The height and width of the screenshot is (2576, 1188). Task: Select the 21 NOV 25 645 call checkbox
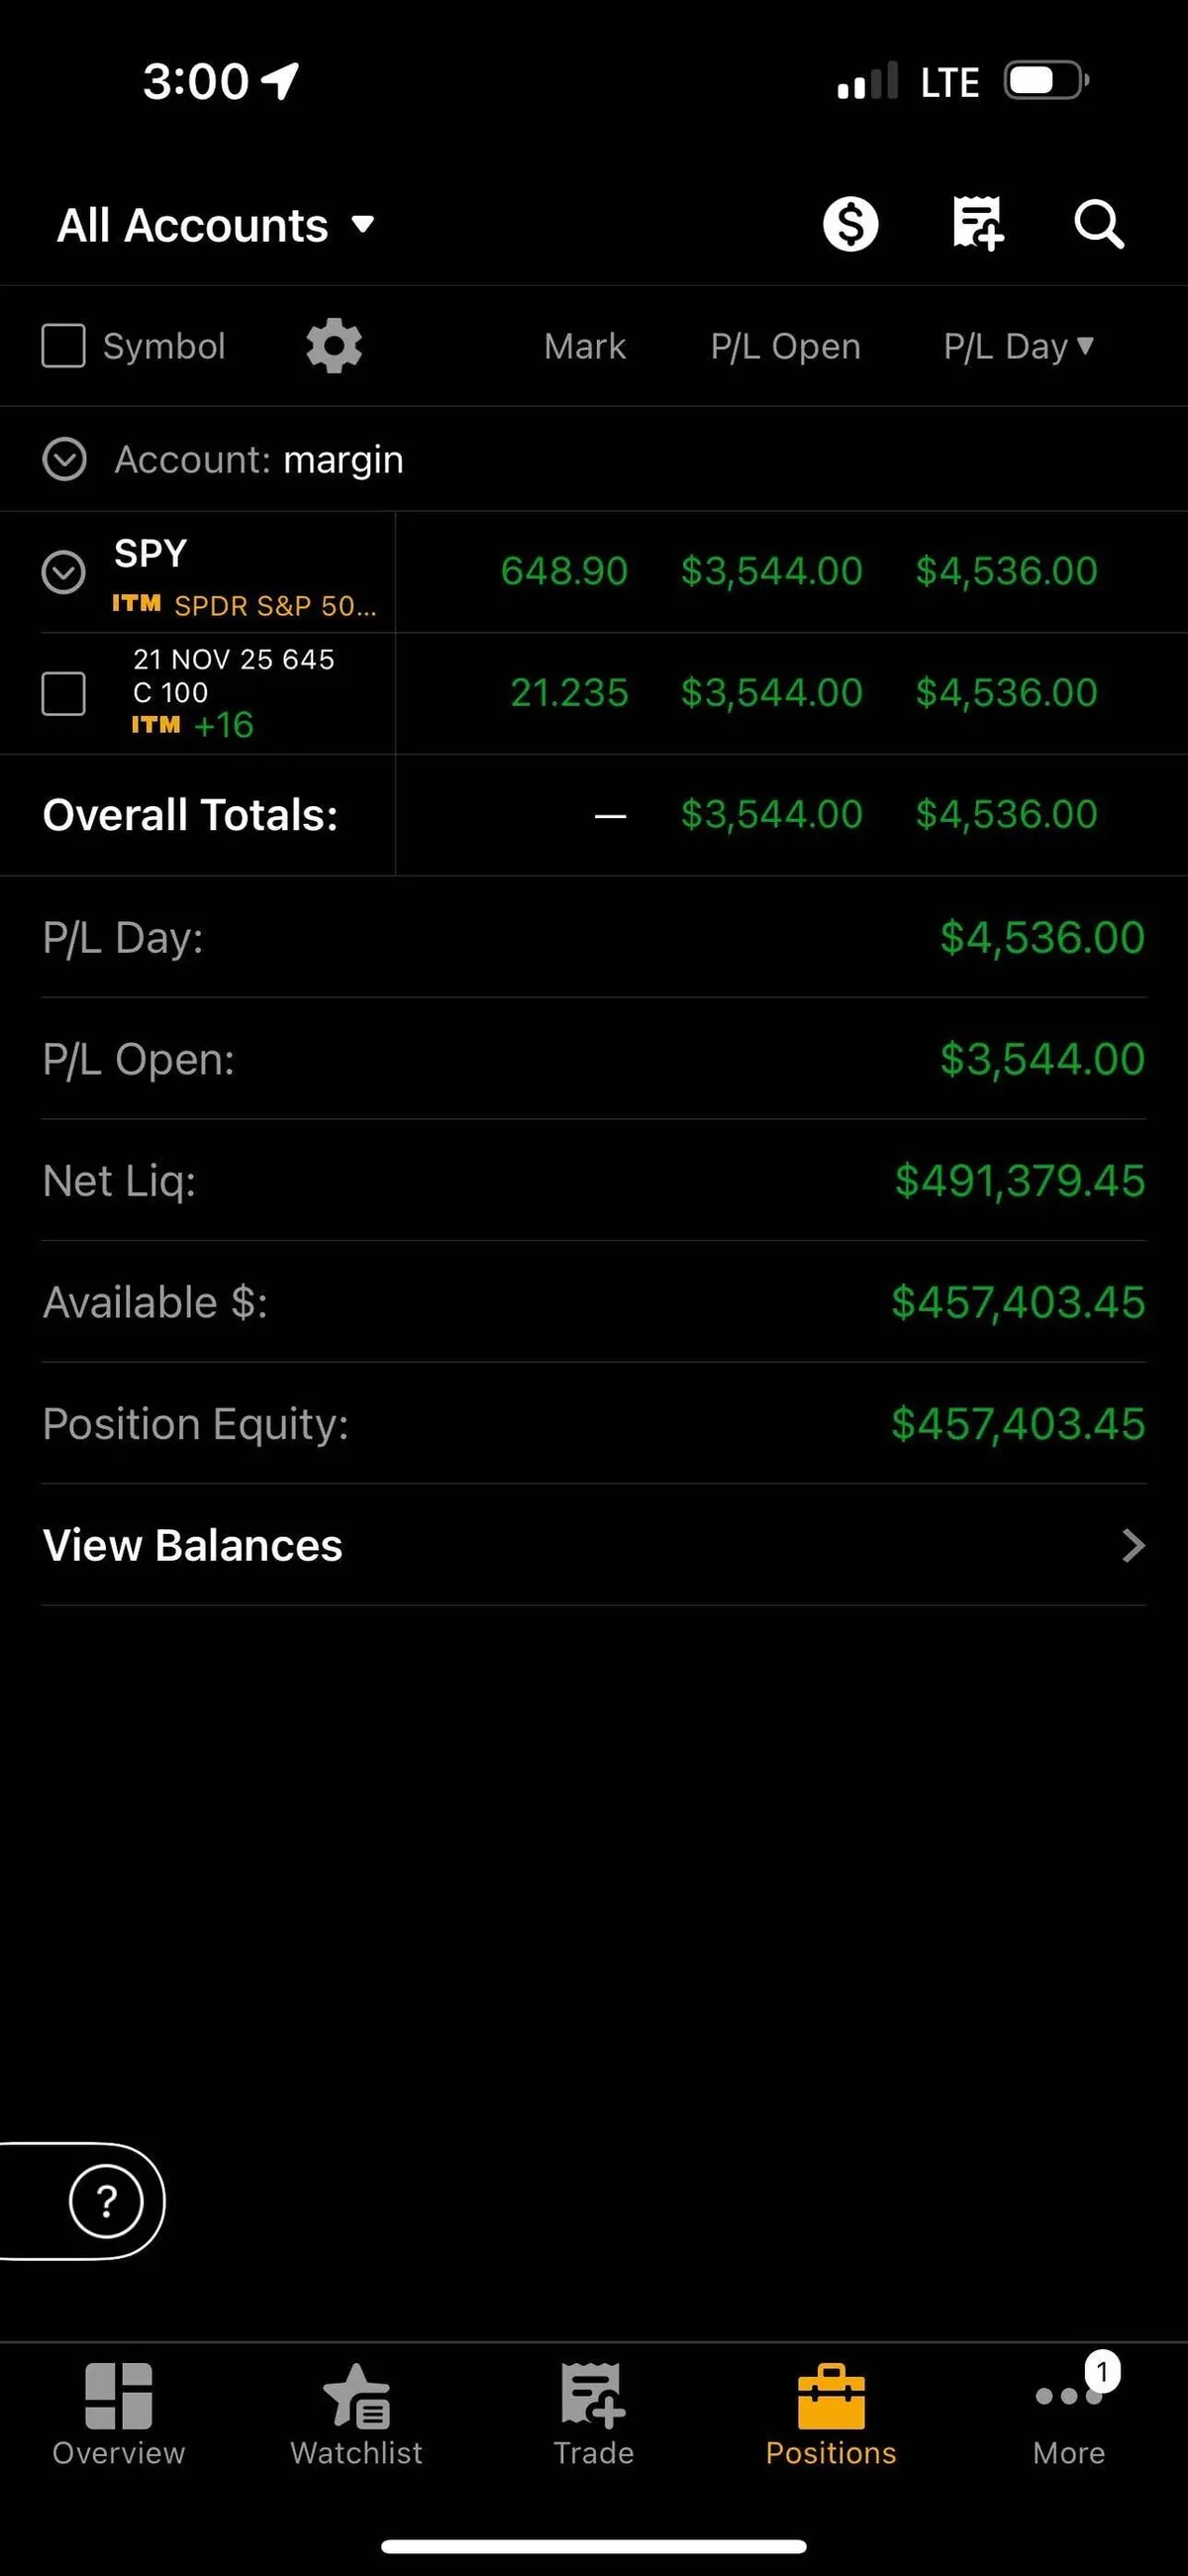click(x=63, y=693)
